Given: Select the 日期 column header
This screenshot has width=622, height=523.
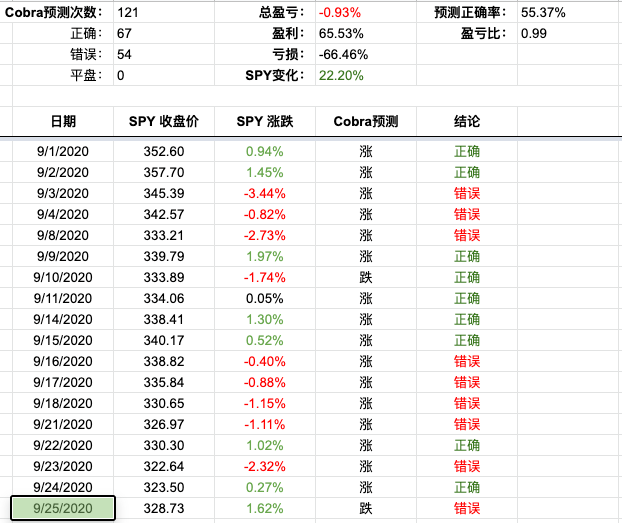Looking at the screenshot, I should (x=63, y=121).
